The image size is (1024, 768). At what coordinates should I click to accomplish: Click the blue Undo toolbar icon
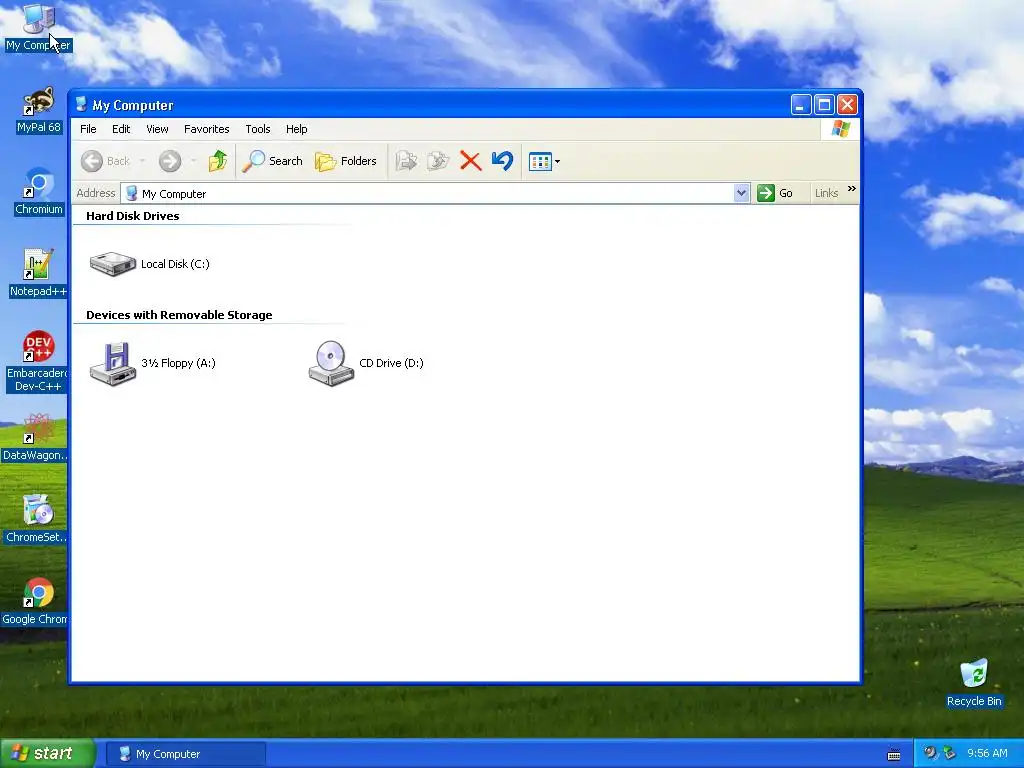502,161
